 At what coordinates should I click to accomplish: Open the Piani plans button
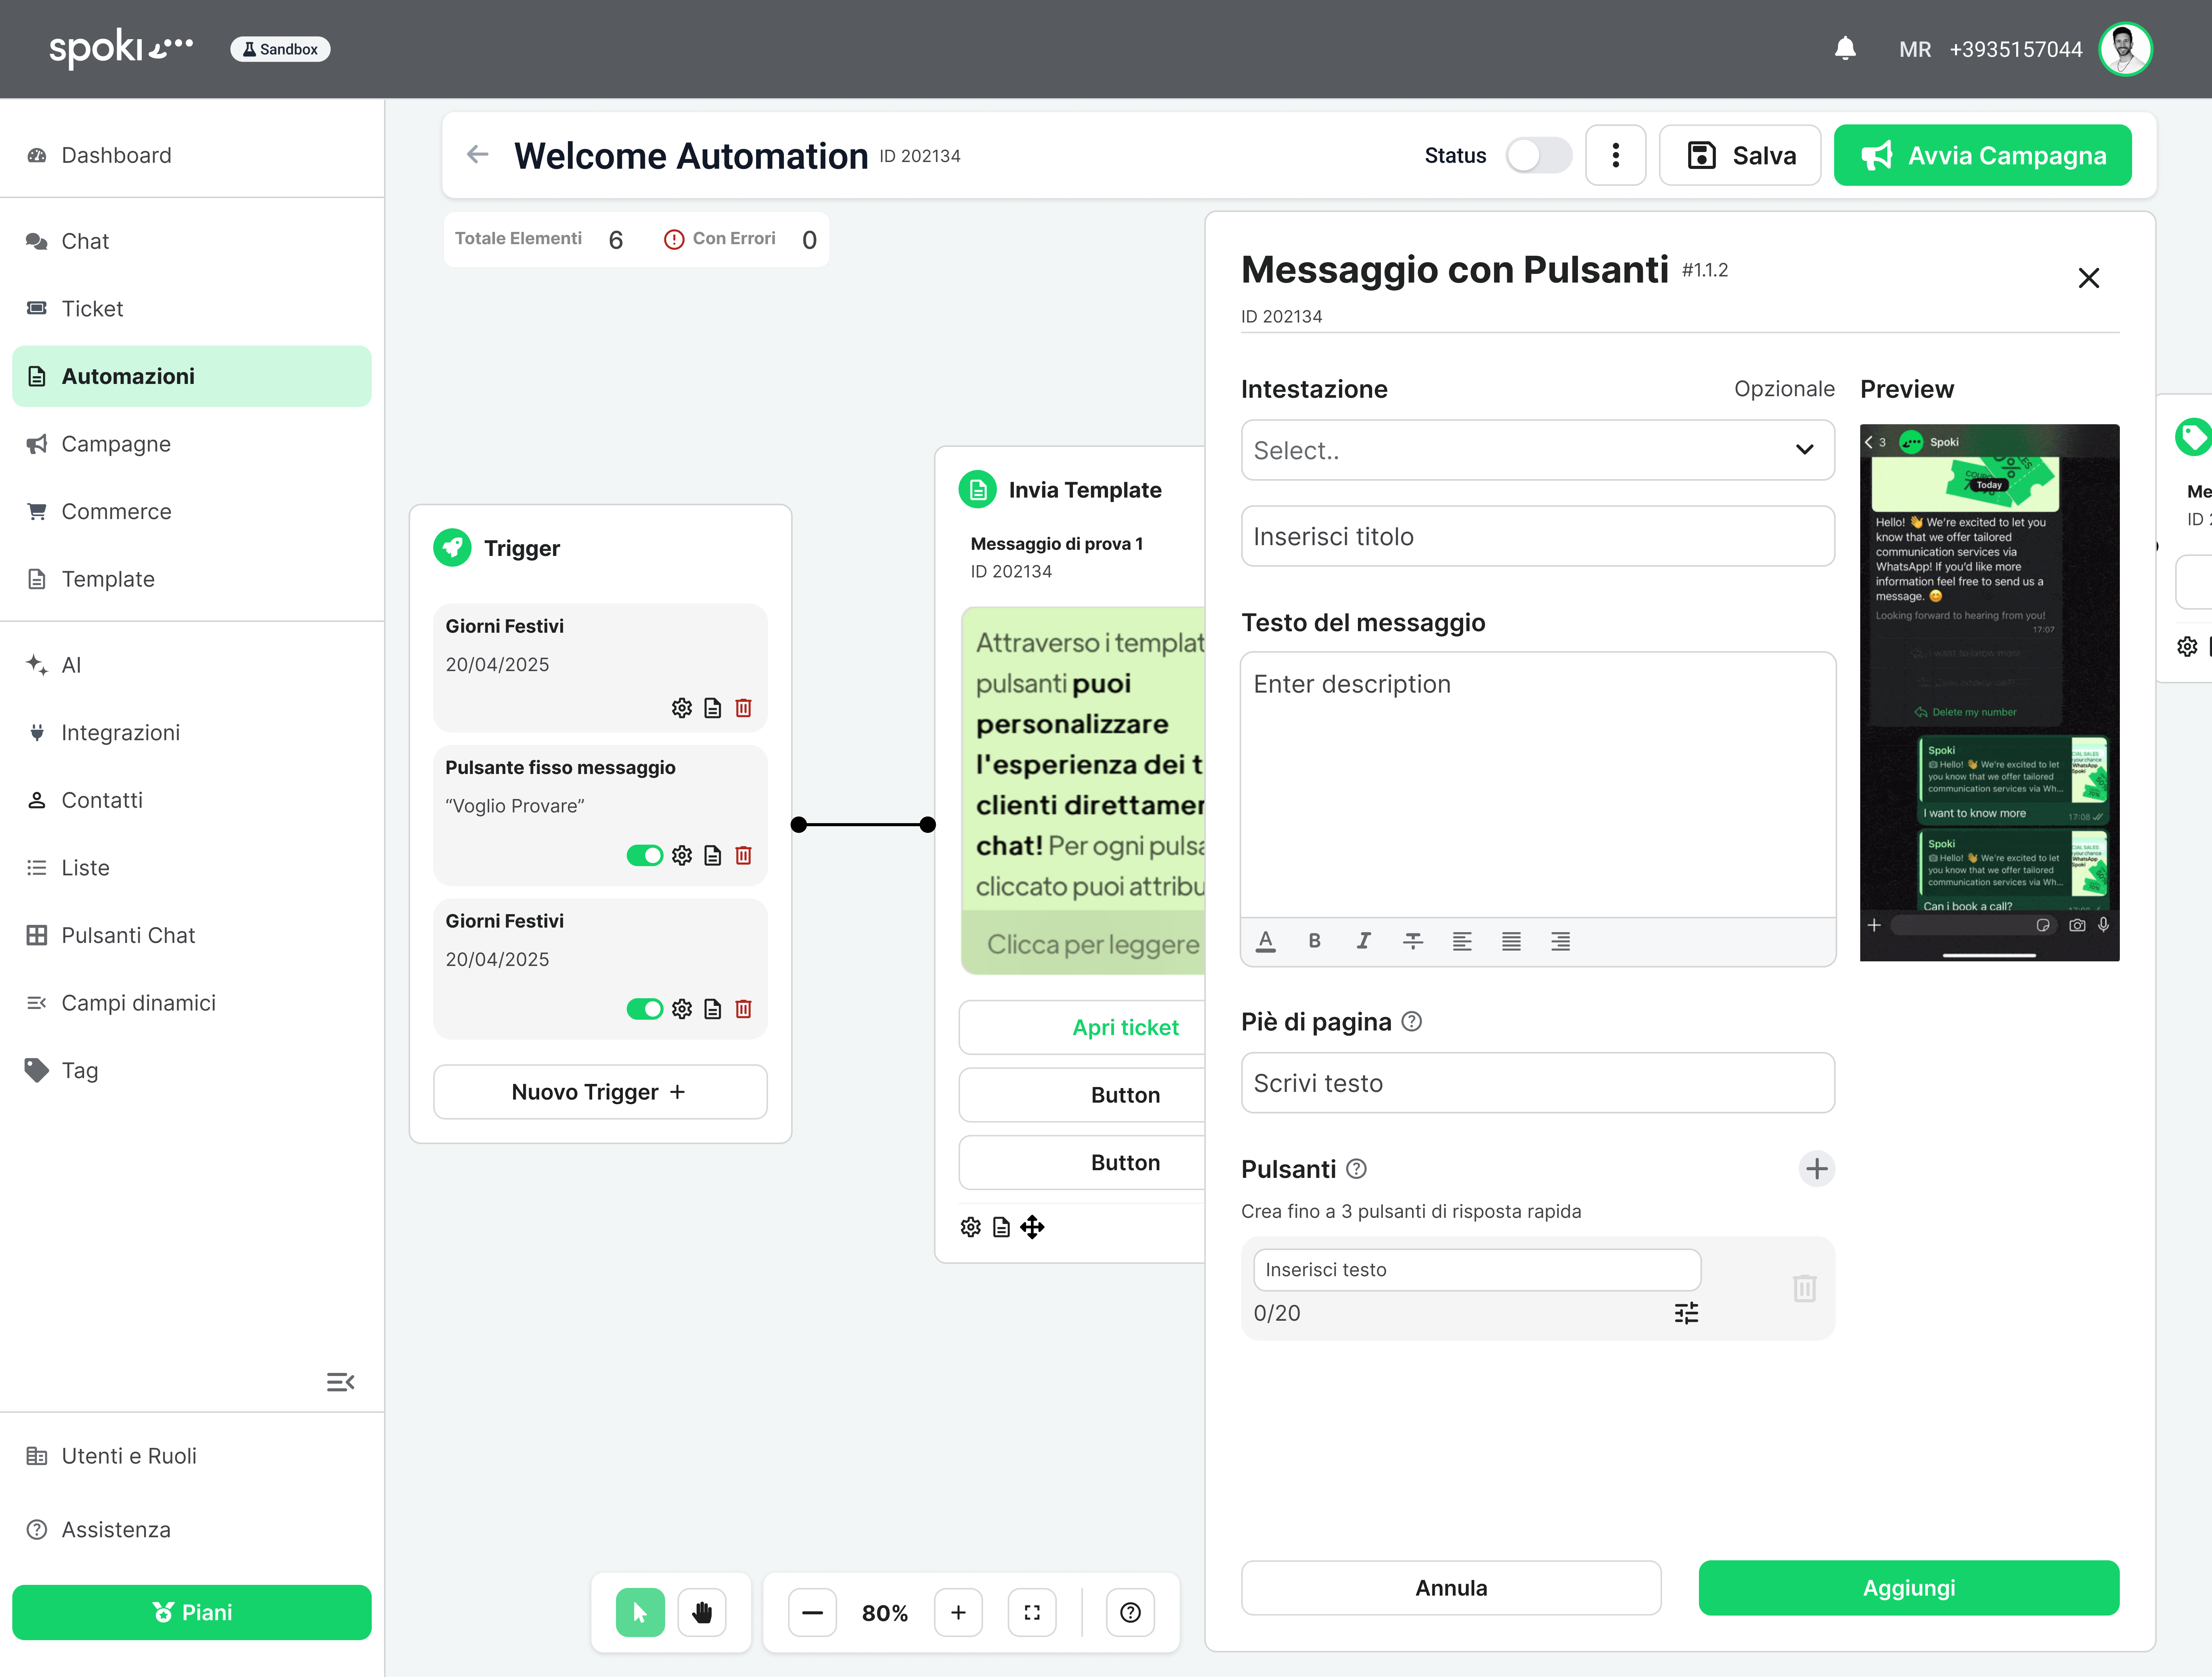tap(192, 1612)
